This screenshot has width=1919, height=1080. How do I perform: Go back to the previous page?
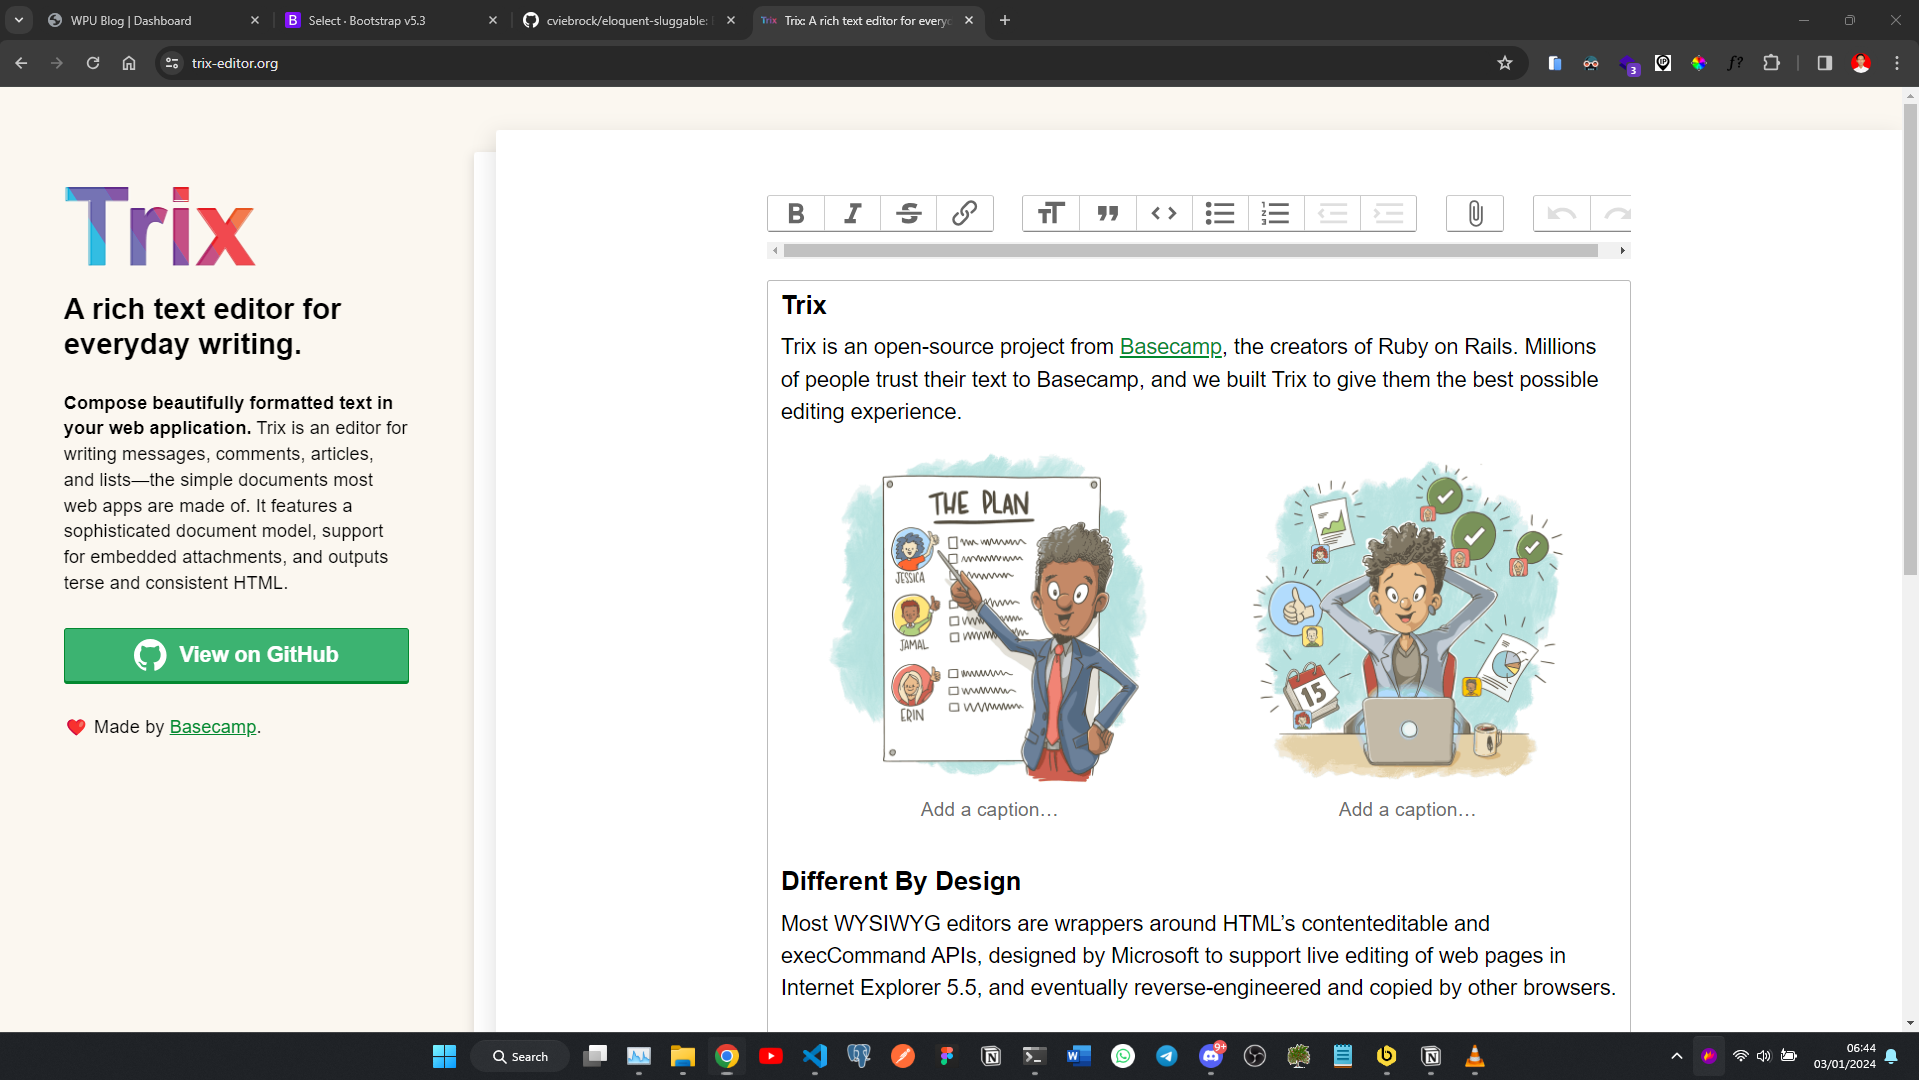[x=21, y=63]
